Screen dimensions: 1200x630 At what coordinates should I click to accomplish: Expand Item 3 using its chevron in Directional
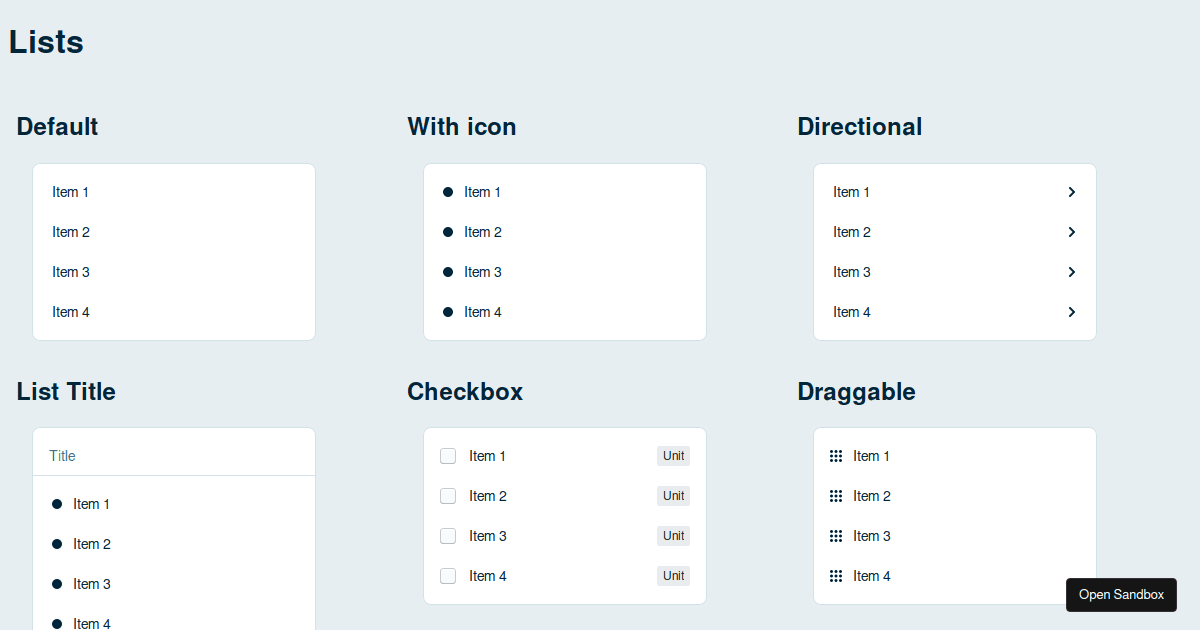(1071, 272)
